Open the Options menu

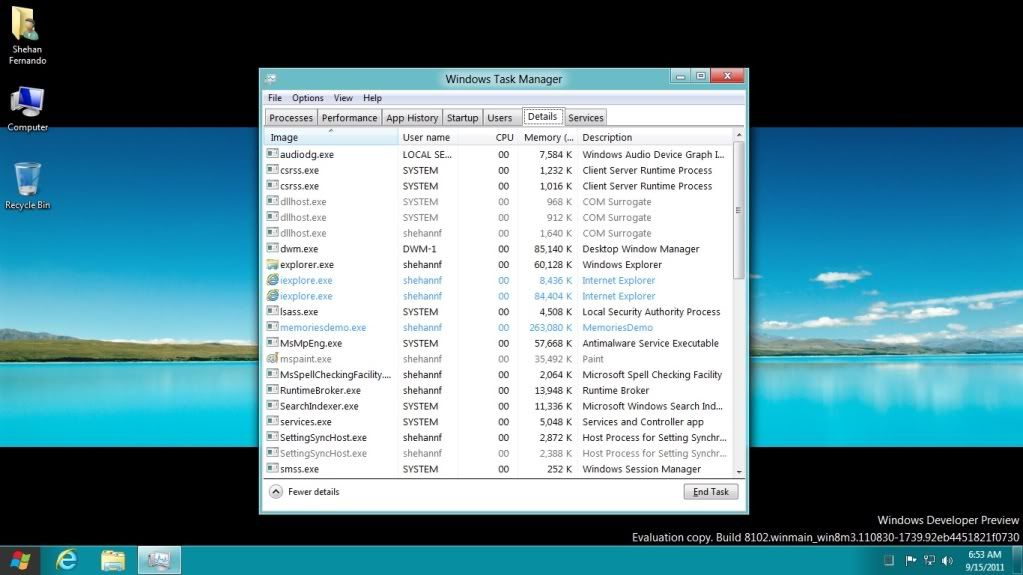pyautogui.click(x=307, y=98)
